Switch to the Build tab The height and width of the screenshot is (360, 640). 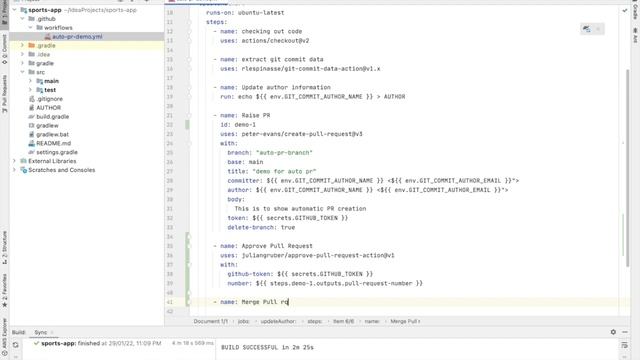pyautogui.click(x=18, y=332)
